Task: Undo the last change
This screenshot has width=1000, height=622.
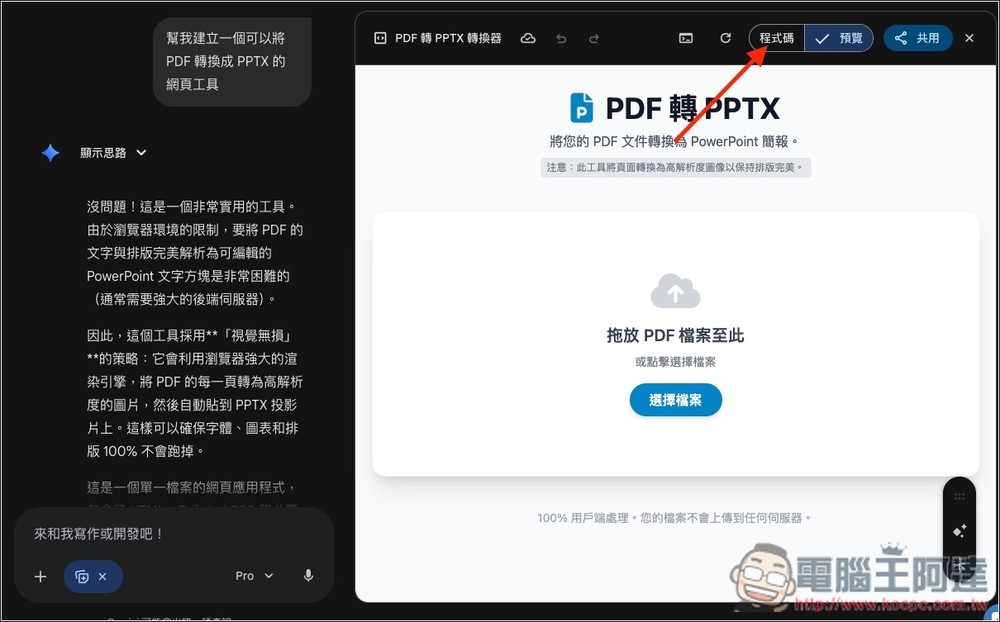Action: click(x=561, y=38)
